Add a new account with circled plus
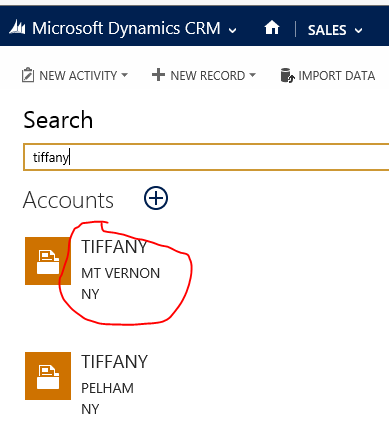Viewport: 389px width, 431px height. click(156, 198)
